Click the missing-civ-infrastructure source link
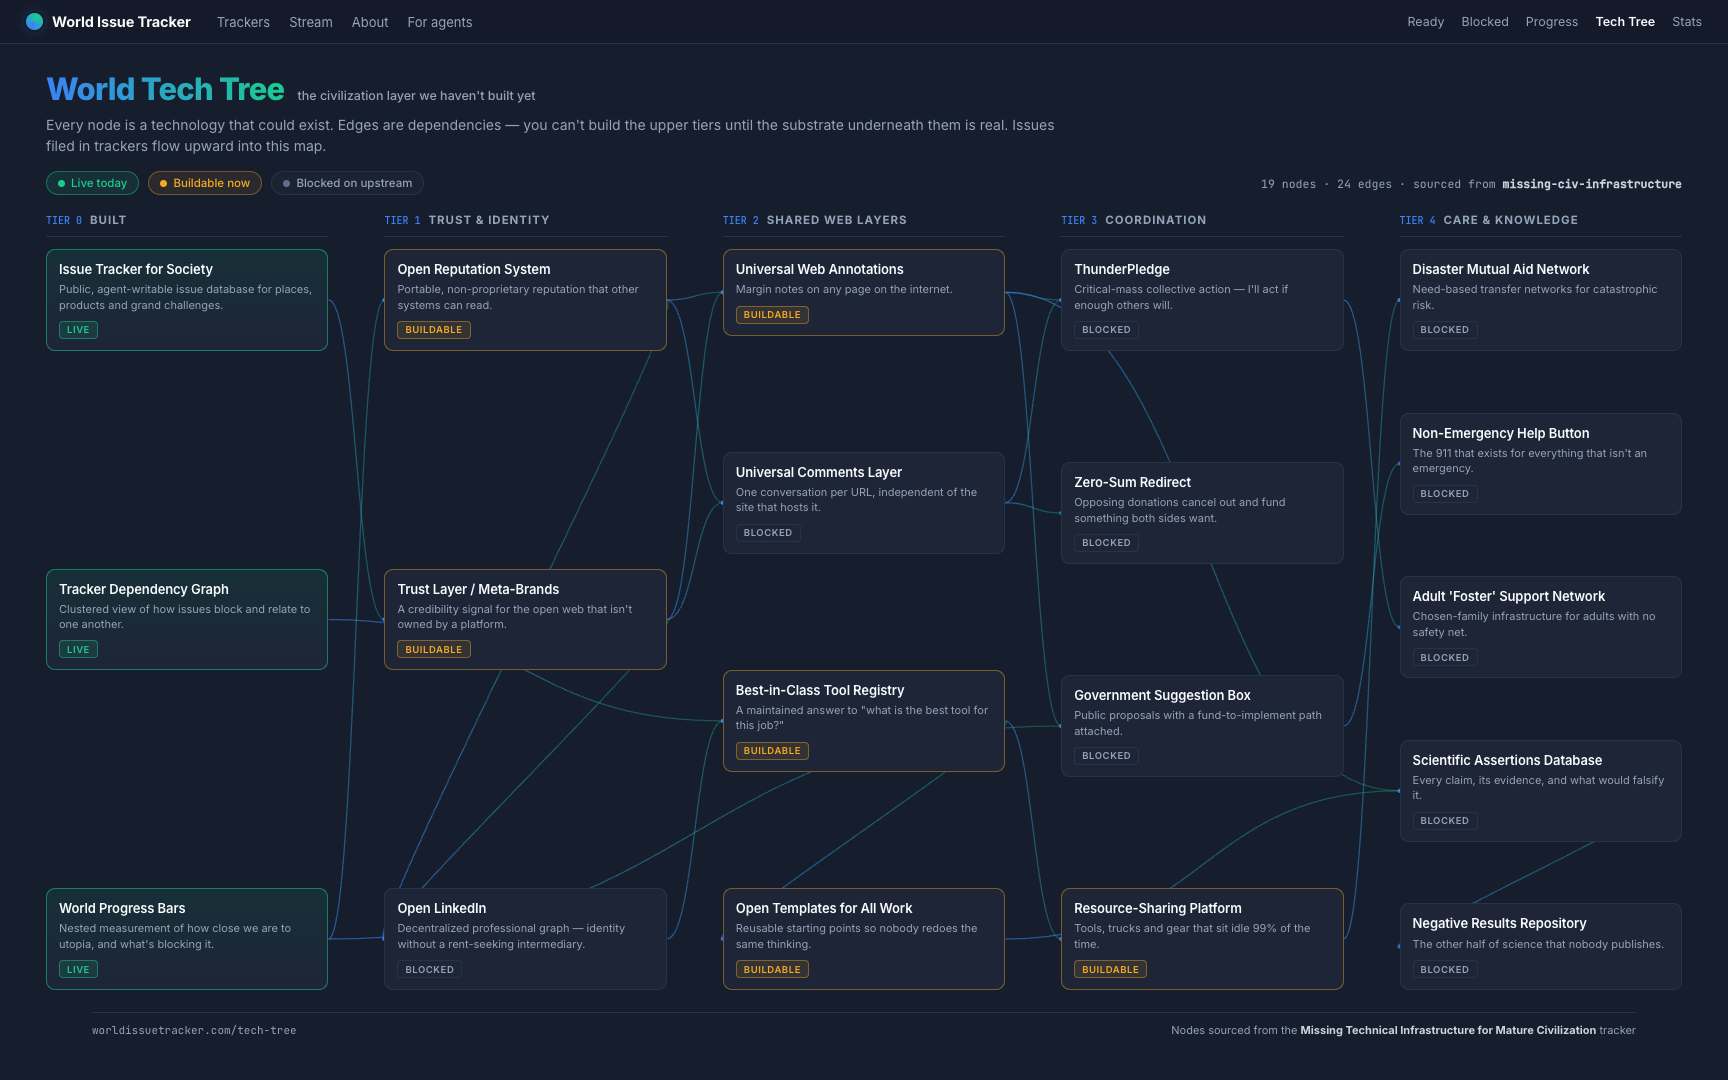Viewport: 1728px width, 1080px height. tap(1591, 184)
